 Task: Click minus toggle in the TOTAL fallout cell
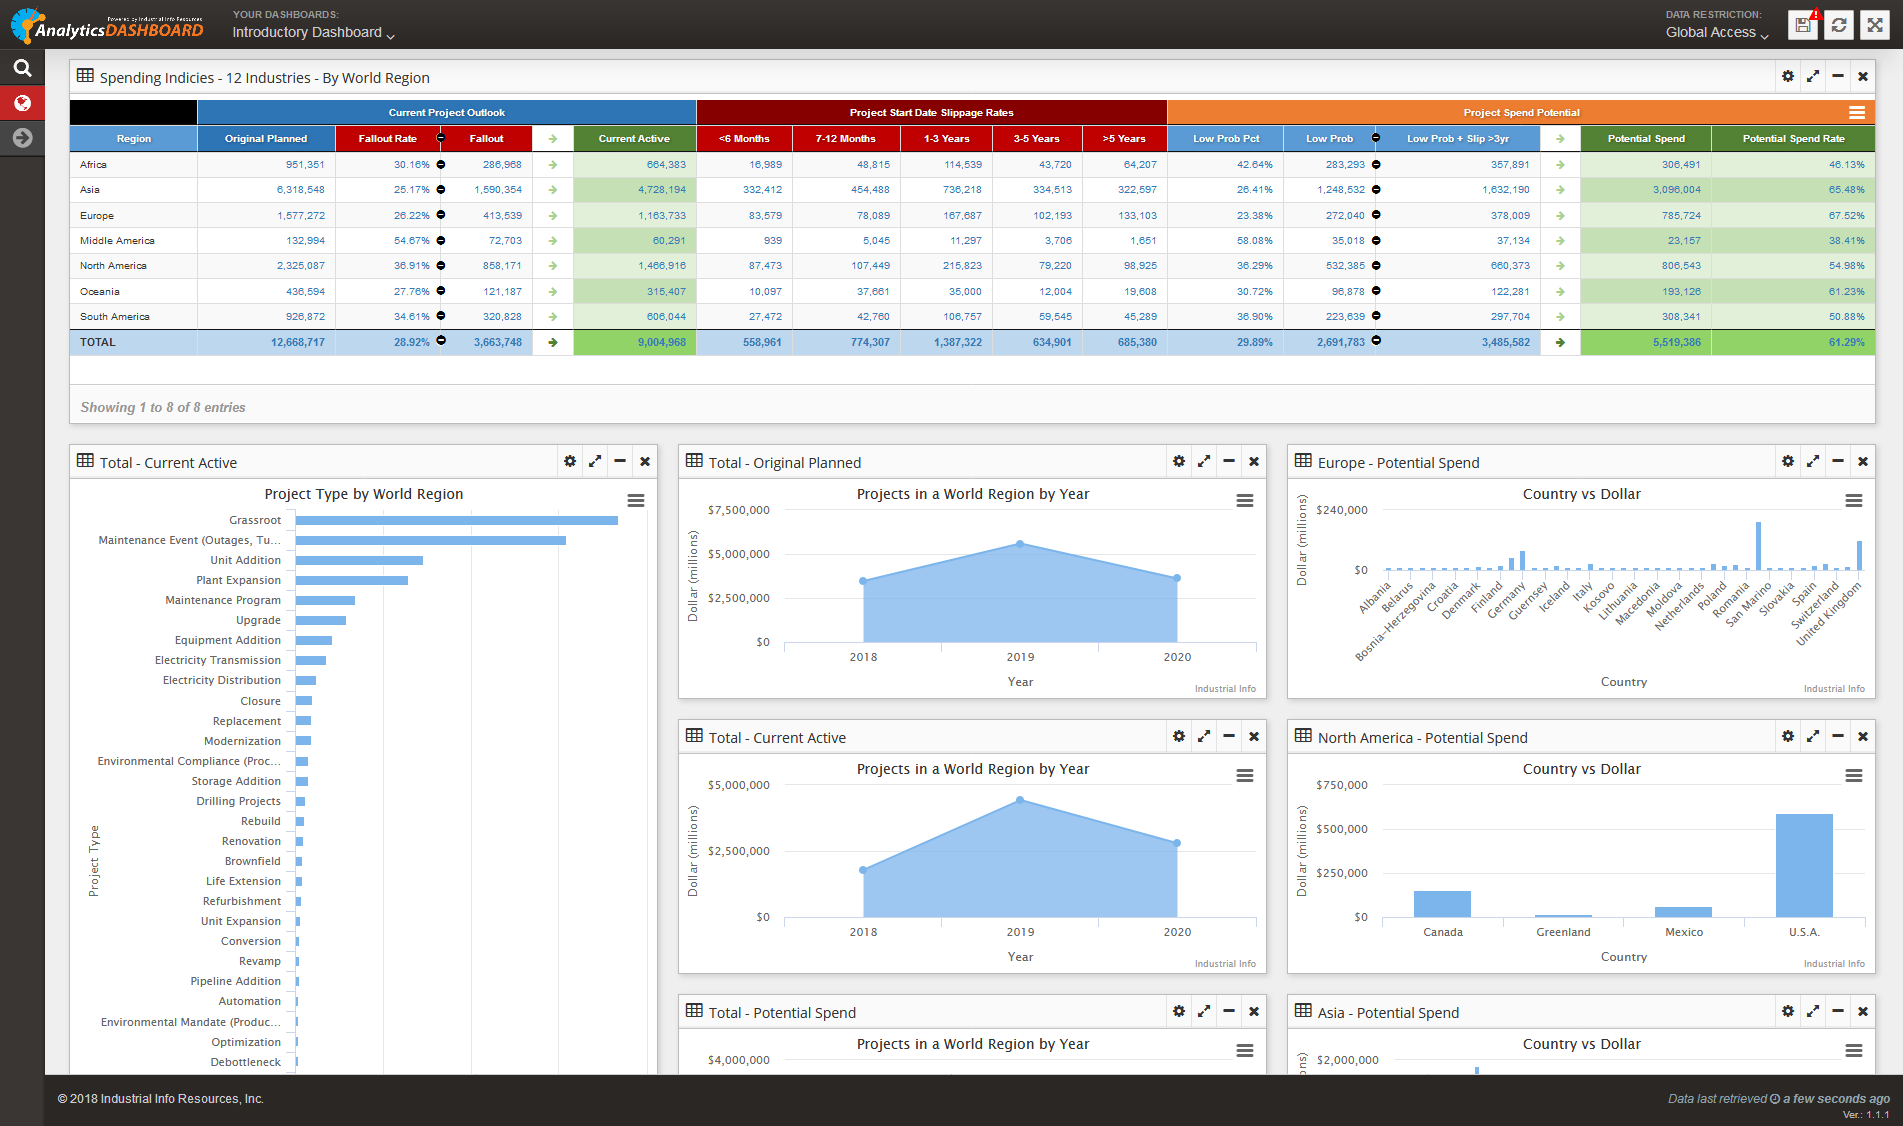pyautogui.click(x=440, y=341)
